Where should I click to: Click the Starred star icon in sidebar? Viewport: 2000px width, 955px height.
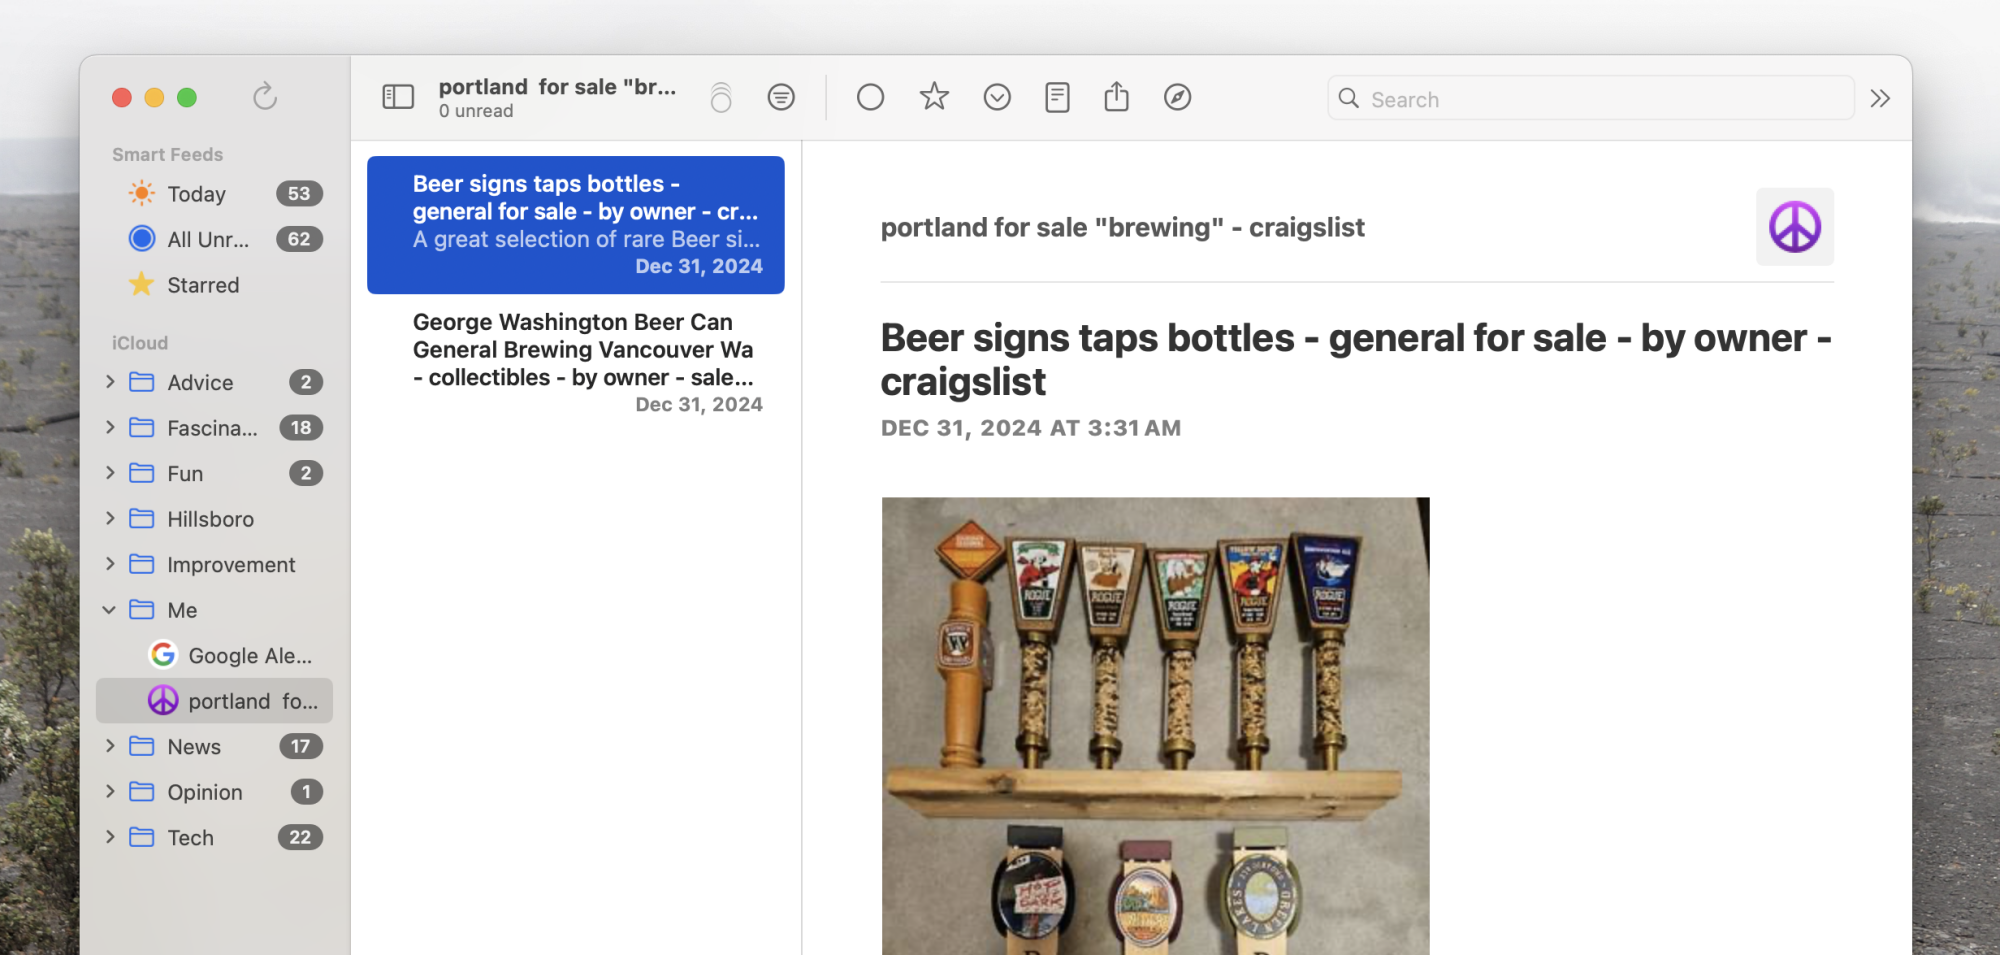pos(142,284)
